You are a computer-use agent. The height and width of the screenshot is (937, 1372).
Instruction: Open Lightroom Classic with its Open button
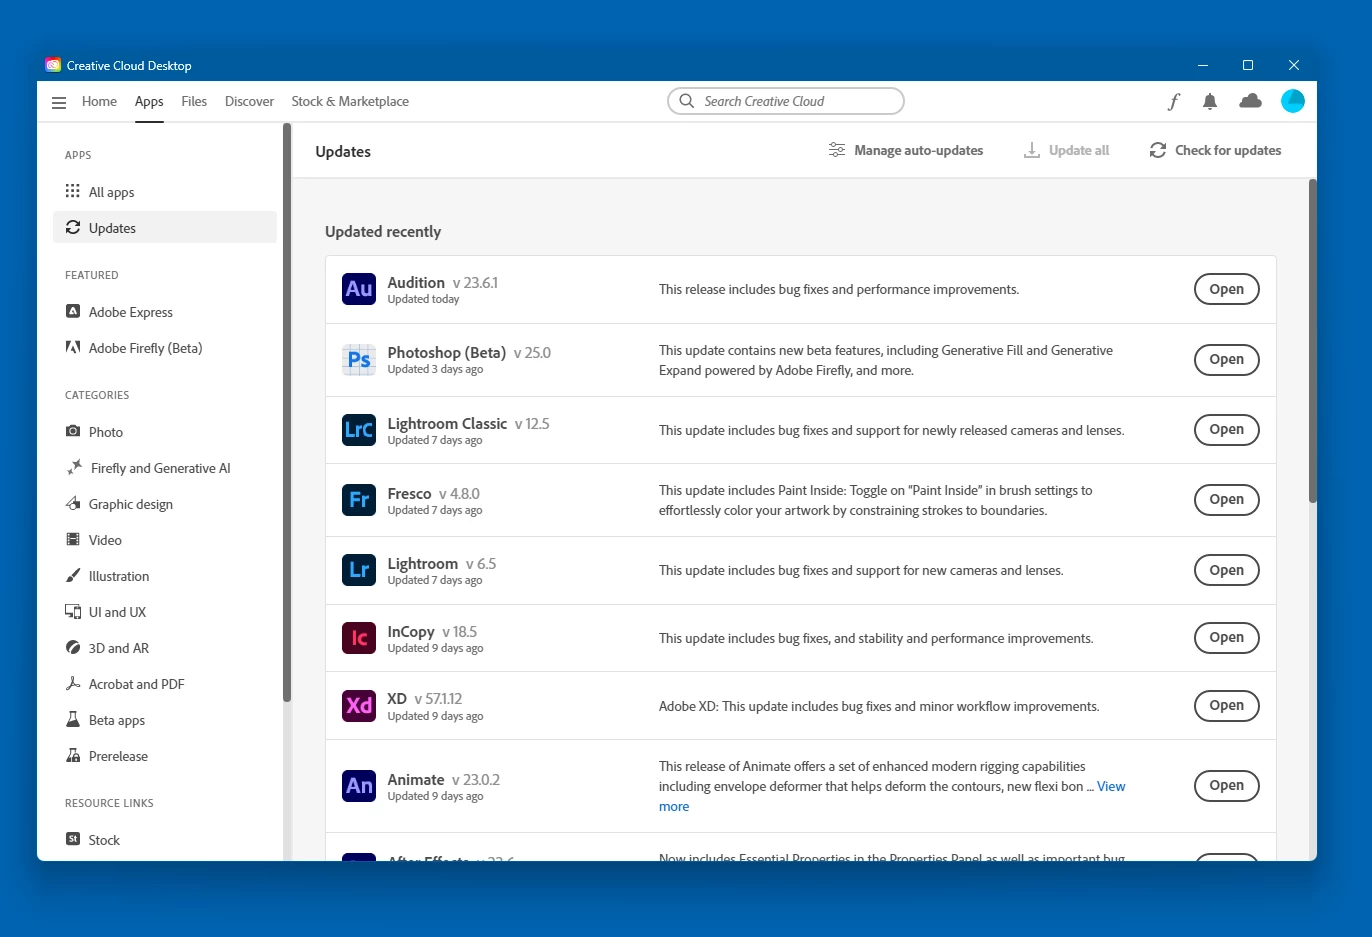pyautogui.click(x=1227, y=430)
